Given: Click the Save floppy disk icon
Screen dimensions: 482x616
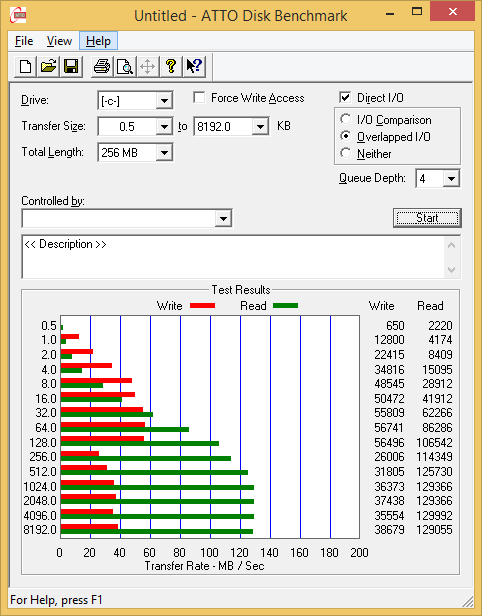Looking at the screenshot, I should point(71,66).
